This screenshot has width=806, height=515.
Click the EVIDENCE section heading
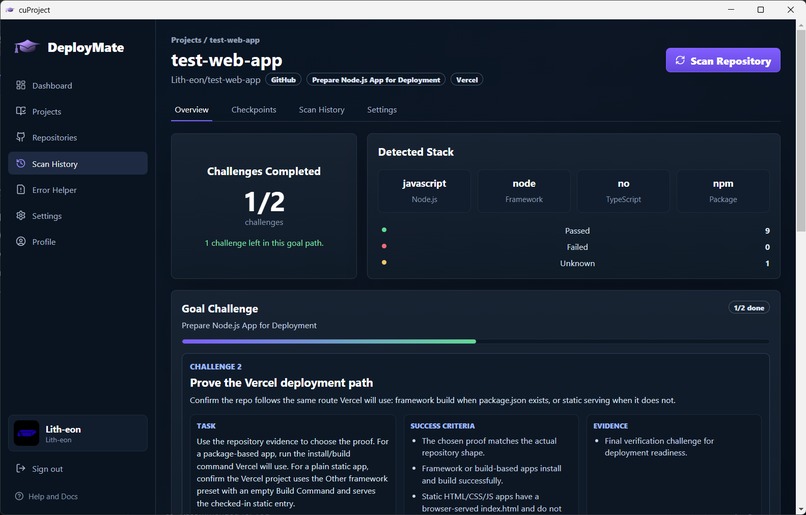coord(610,426)
